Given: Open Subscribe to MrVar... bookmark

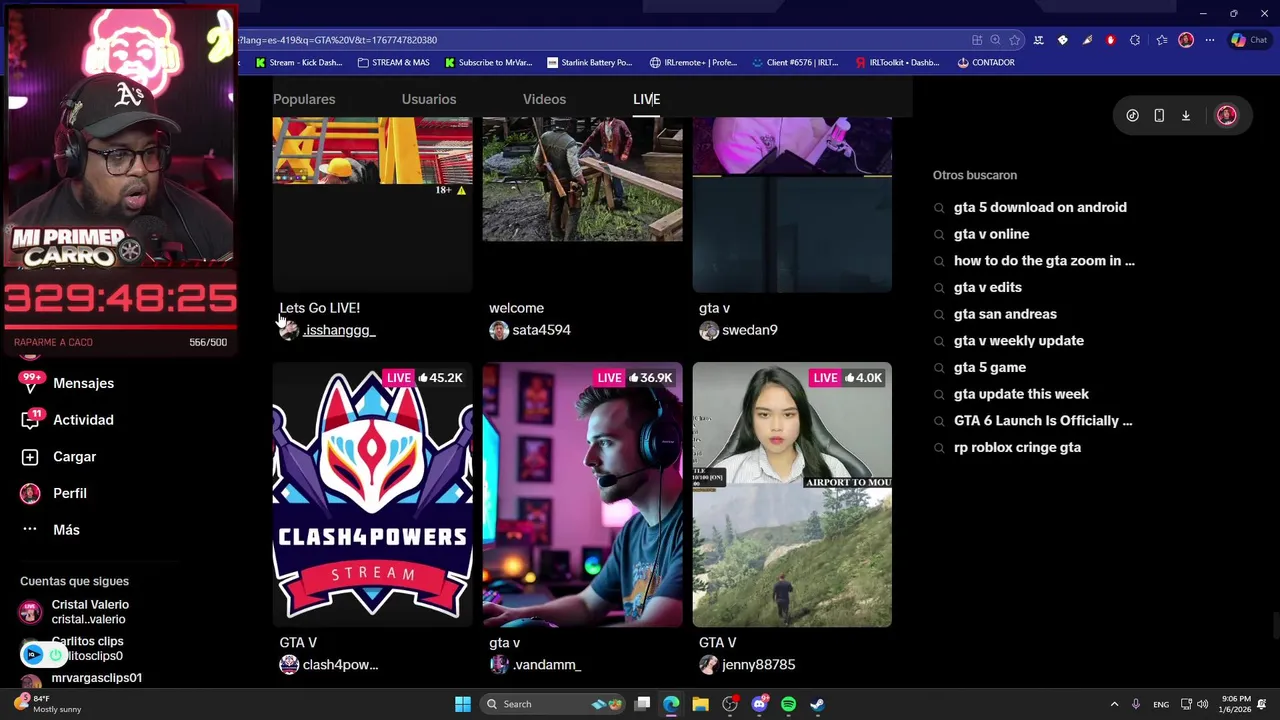Looking at the screenshot, I should pyautogui.click(x=487, y=62).
